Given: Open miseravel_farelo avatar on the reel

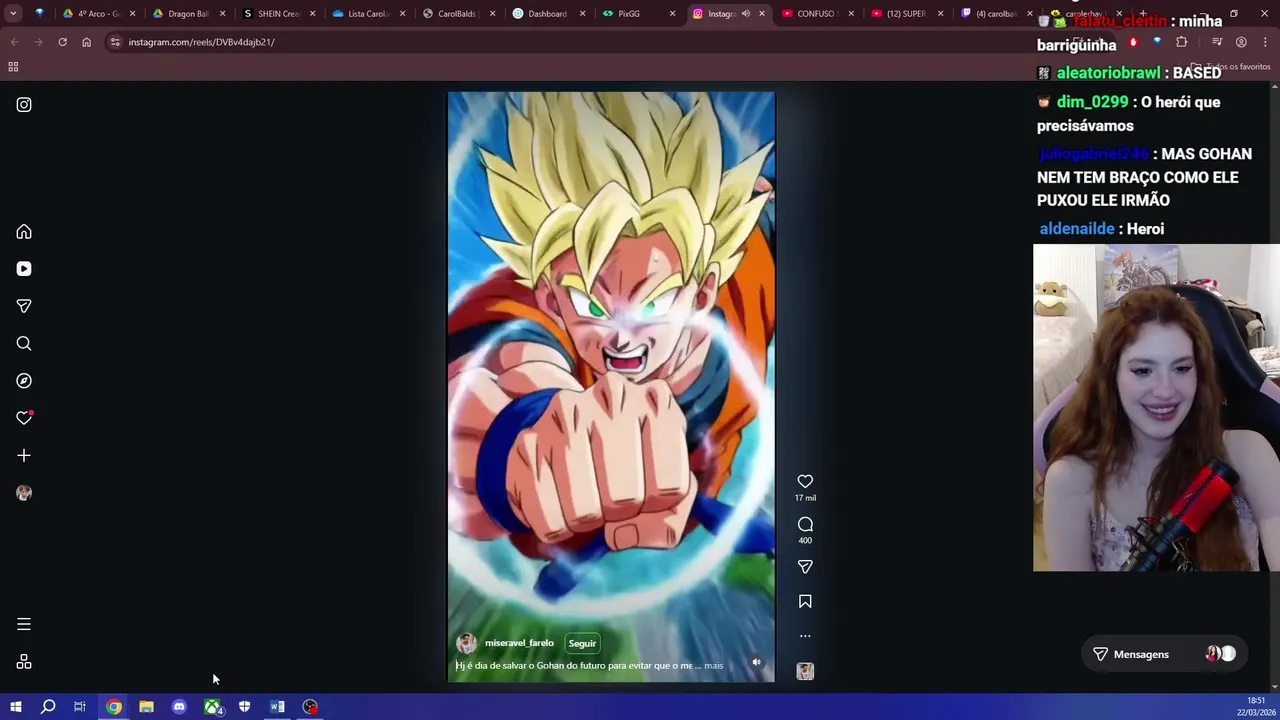Looking at the screenshot, I should click(x=466, y=643).
